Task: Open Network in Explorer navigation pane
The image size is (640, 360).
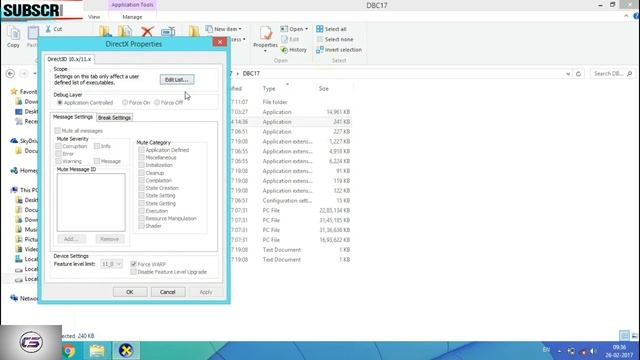Action: pos(24,298)
